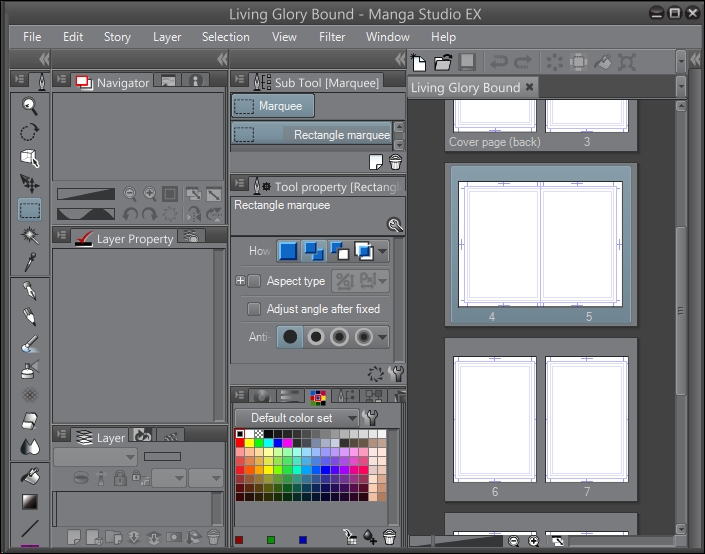
Task: Collapse the toolbox panel with double chevron
Action: [44, 59]
